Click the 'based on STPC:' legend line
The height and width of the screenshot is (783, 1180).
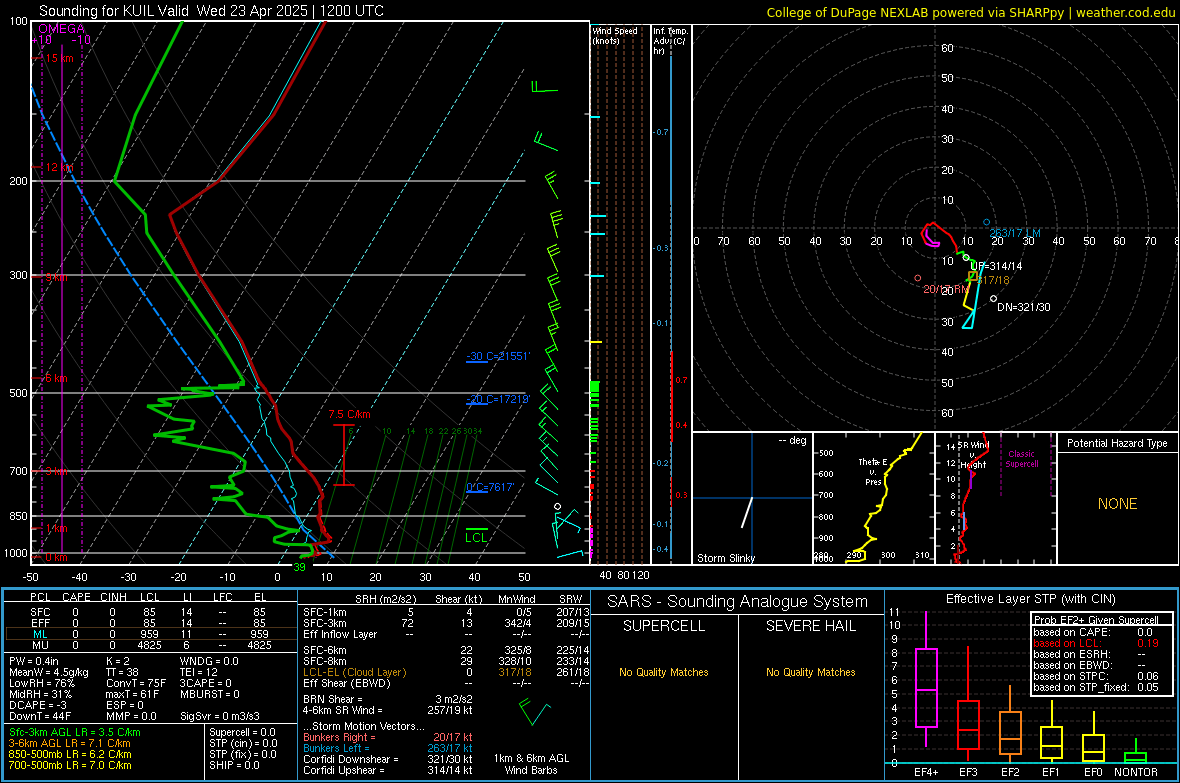pyautogui.click(x=1096, y=676)
